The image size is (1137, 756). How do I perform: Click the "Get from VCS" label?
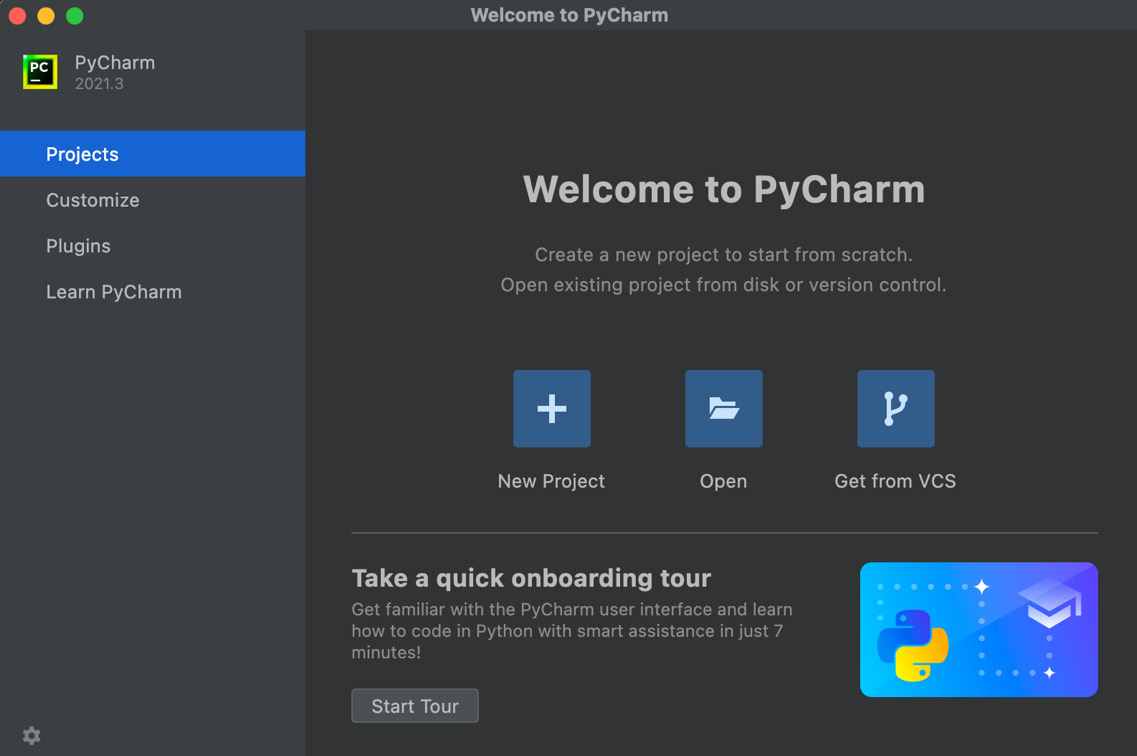click(x=895, y=481)
